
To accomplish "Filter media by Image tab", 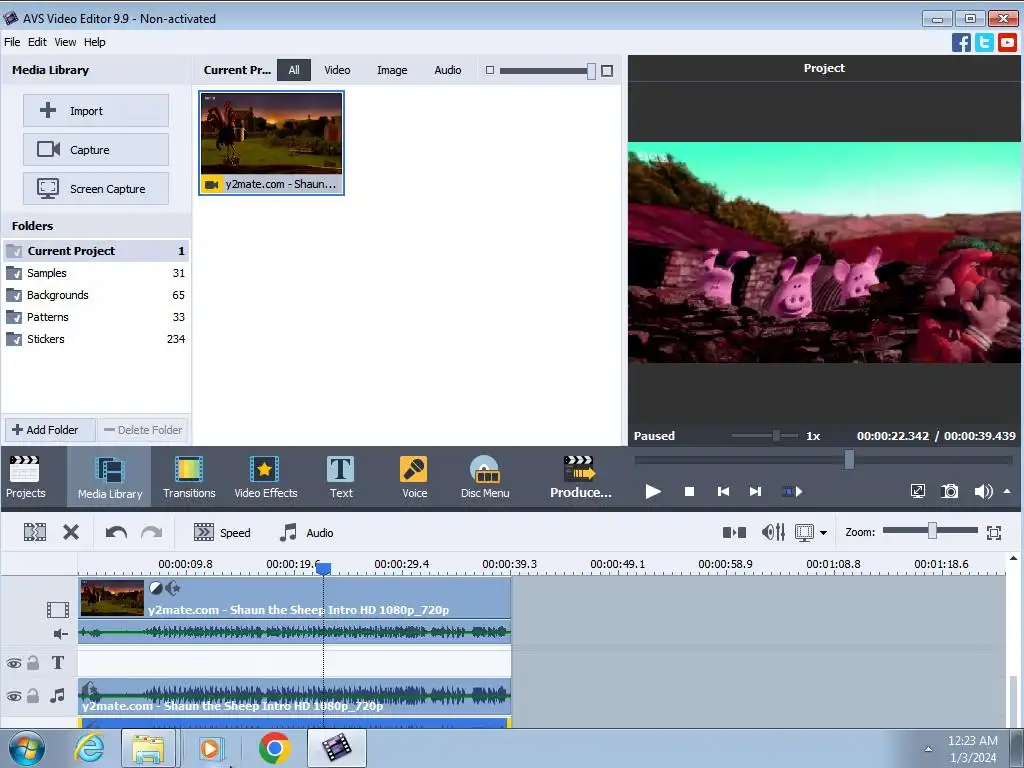I will [392, 70].
